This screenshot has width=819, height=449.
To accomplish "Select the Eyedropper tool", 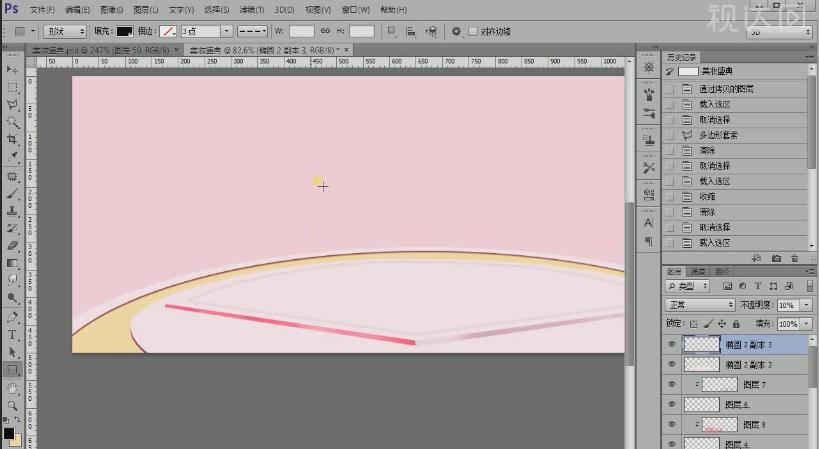I will coord(12,157).
